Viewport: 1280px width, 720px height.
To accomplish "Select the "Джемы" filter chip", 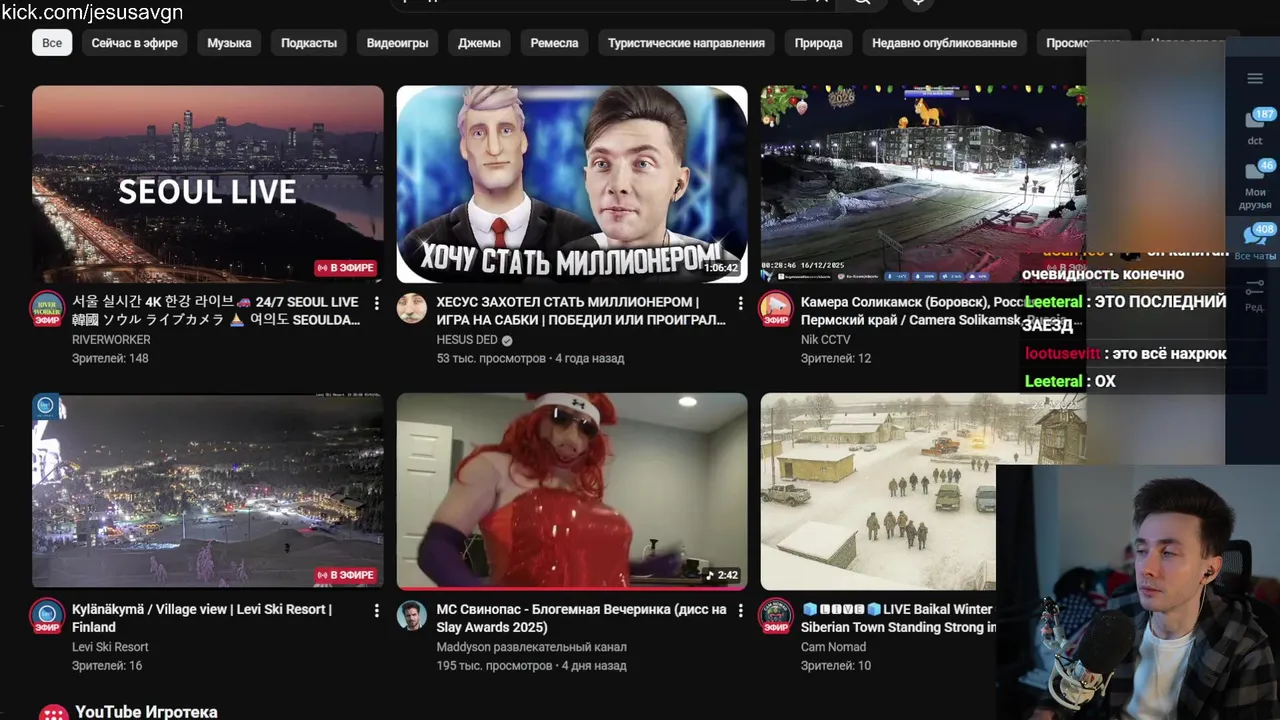I will 479,43.
